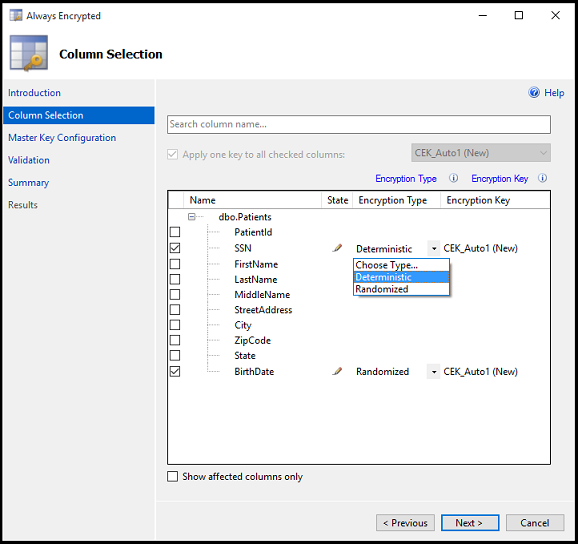Screen dimensions: 578x544
Task: Go to the Summary wizard page
Action: coord(28,183)
